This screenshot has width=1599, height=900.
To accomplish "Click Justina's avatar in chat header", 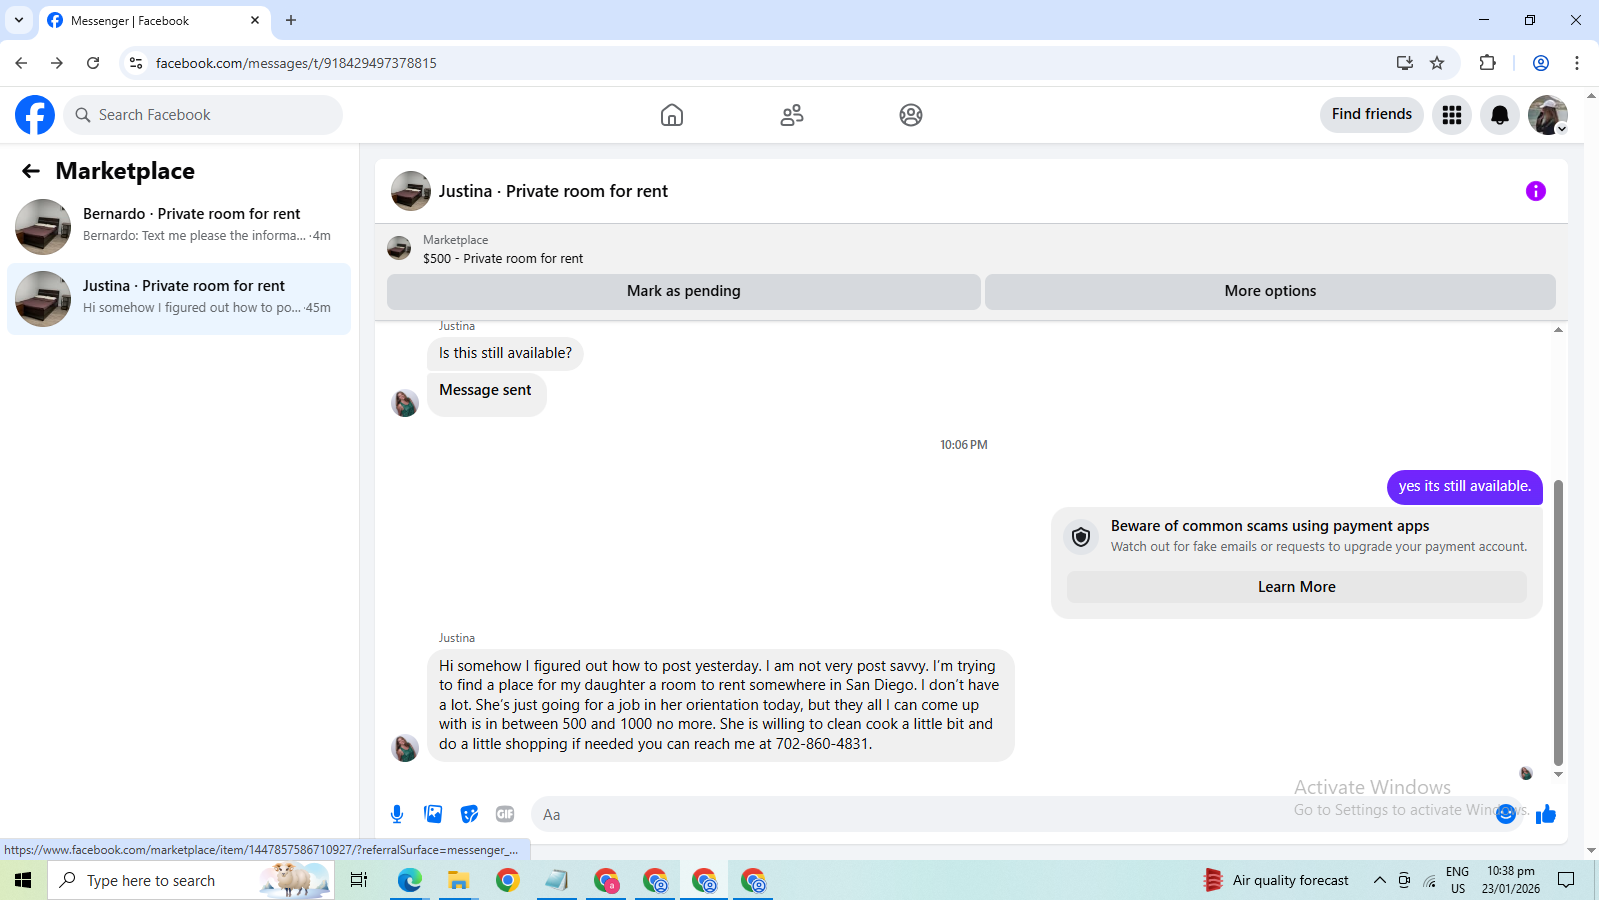I will [x=410, y=191].
